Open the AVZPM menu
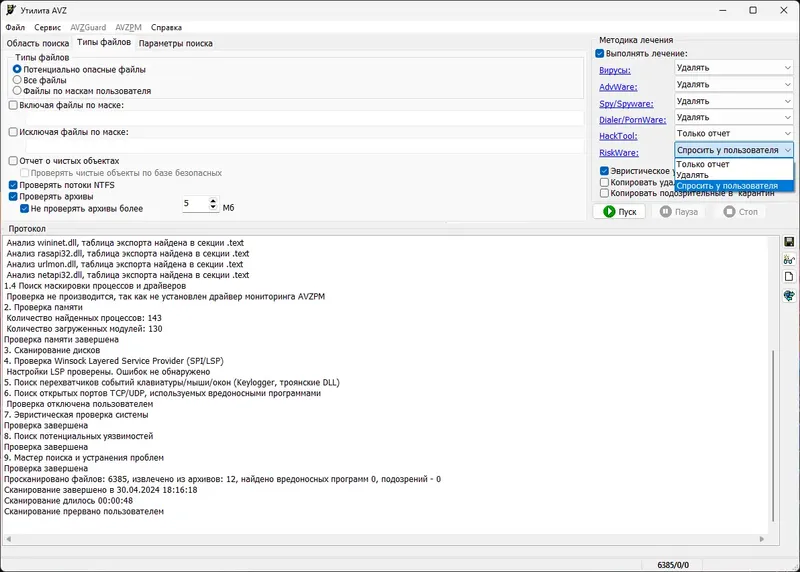 (128, 28)
